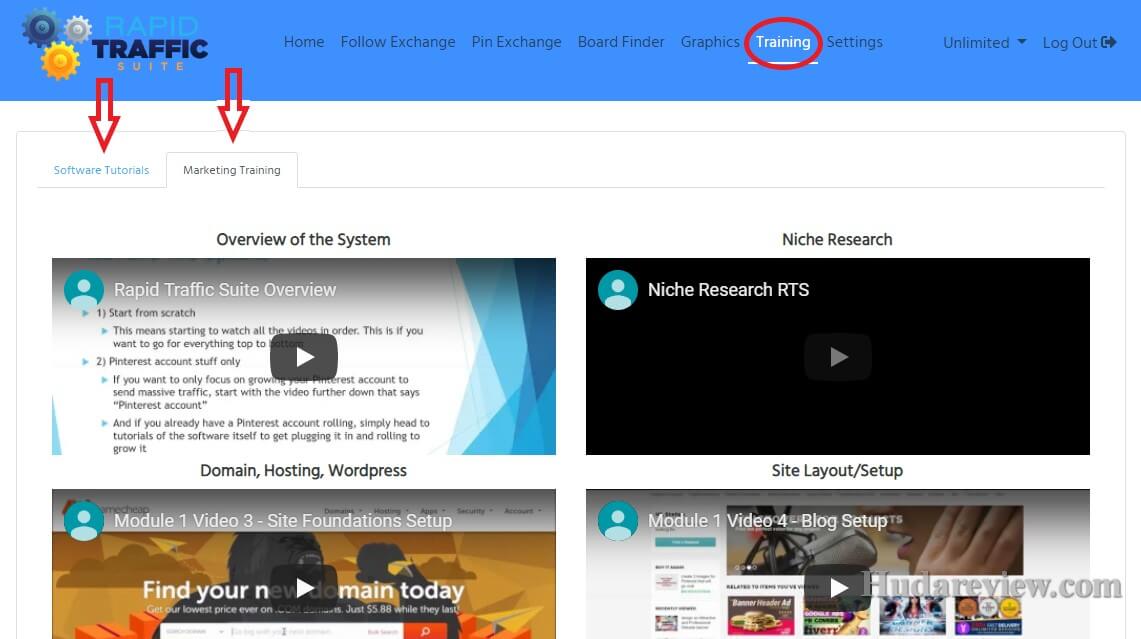Viewport: 1141px width, 639px height.
Task: Play the Rapid Traffic Suite Overview video
Action: [x=304, y=357]
